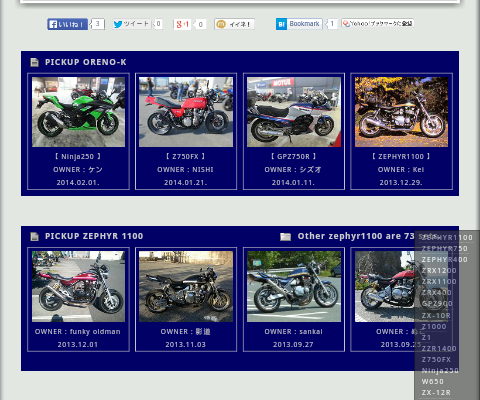Select Z1000 in the side menu
Image resolution: width=480 pixels, height=400 pixels.
tap(434, 326)
